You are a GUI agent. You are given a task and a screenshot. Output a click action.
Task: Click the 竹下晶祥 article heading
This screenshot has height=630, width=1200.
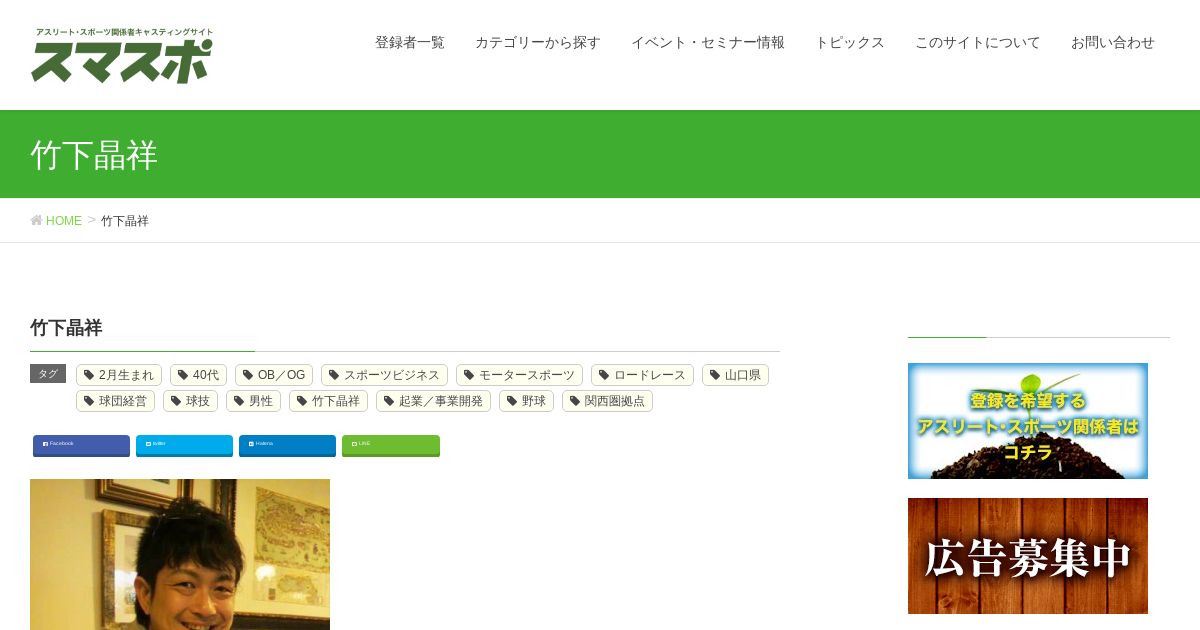click(x=66, y=328)
